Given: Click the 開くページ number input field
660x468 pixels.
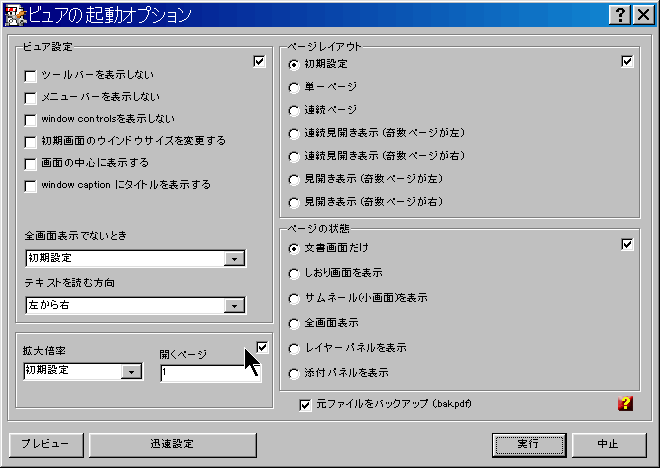Looking at the screenshot, I should [210, 373].
